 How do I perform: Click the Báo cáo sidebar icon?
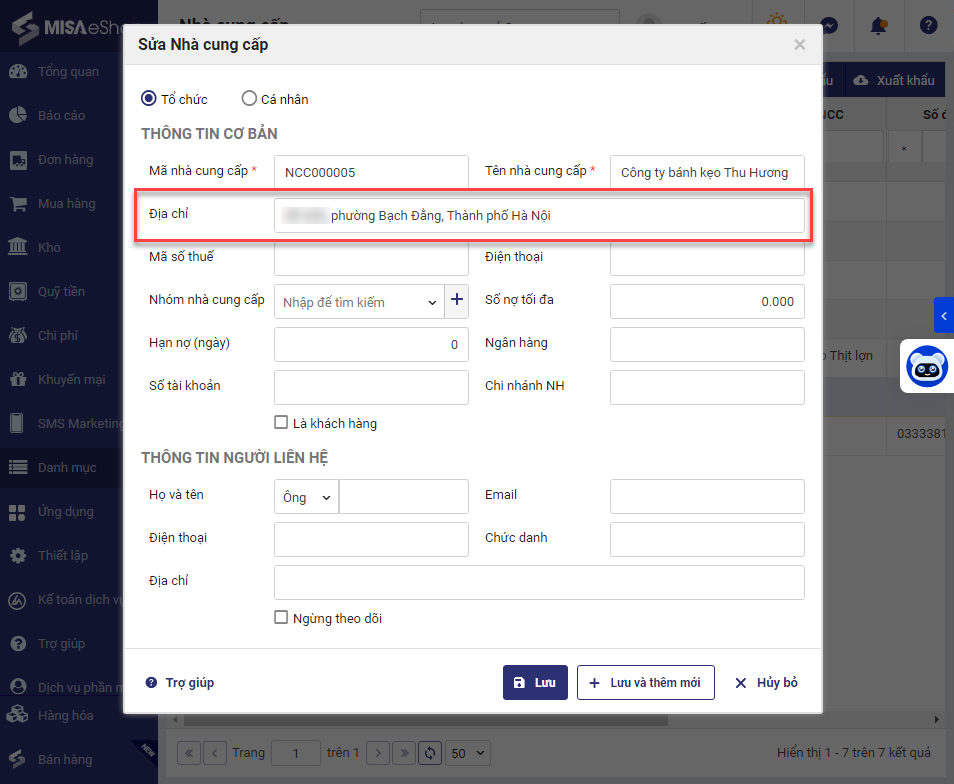click(x=18, y=115)
